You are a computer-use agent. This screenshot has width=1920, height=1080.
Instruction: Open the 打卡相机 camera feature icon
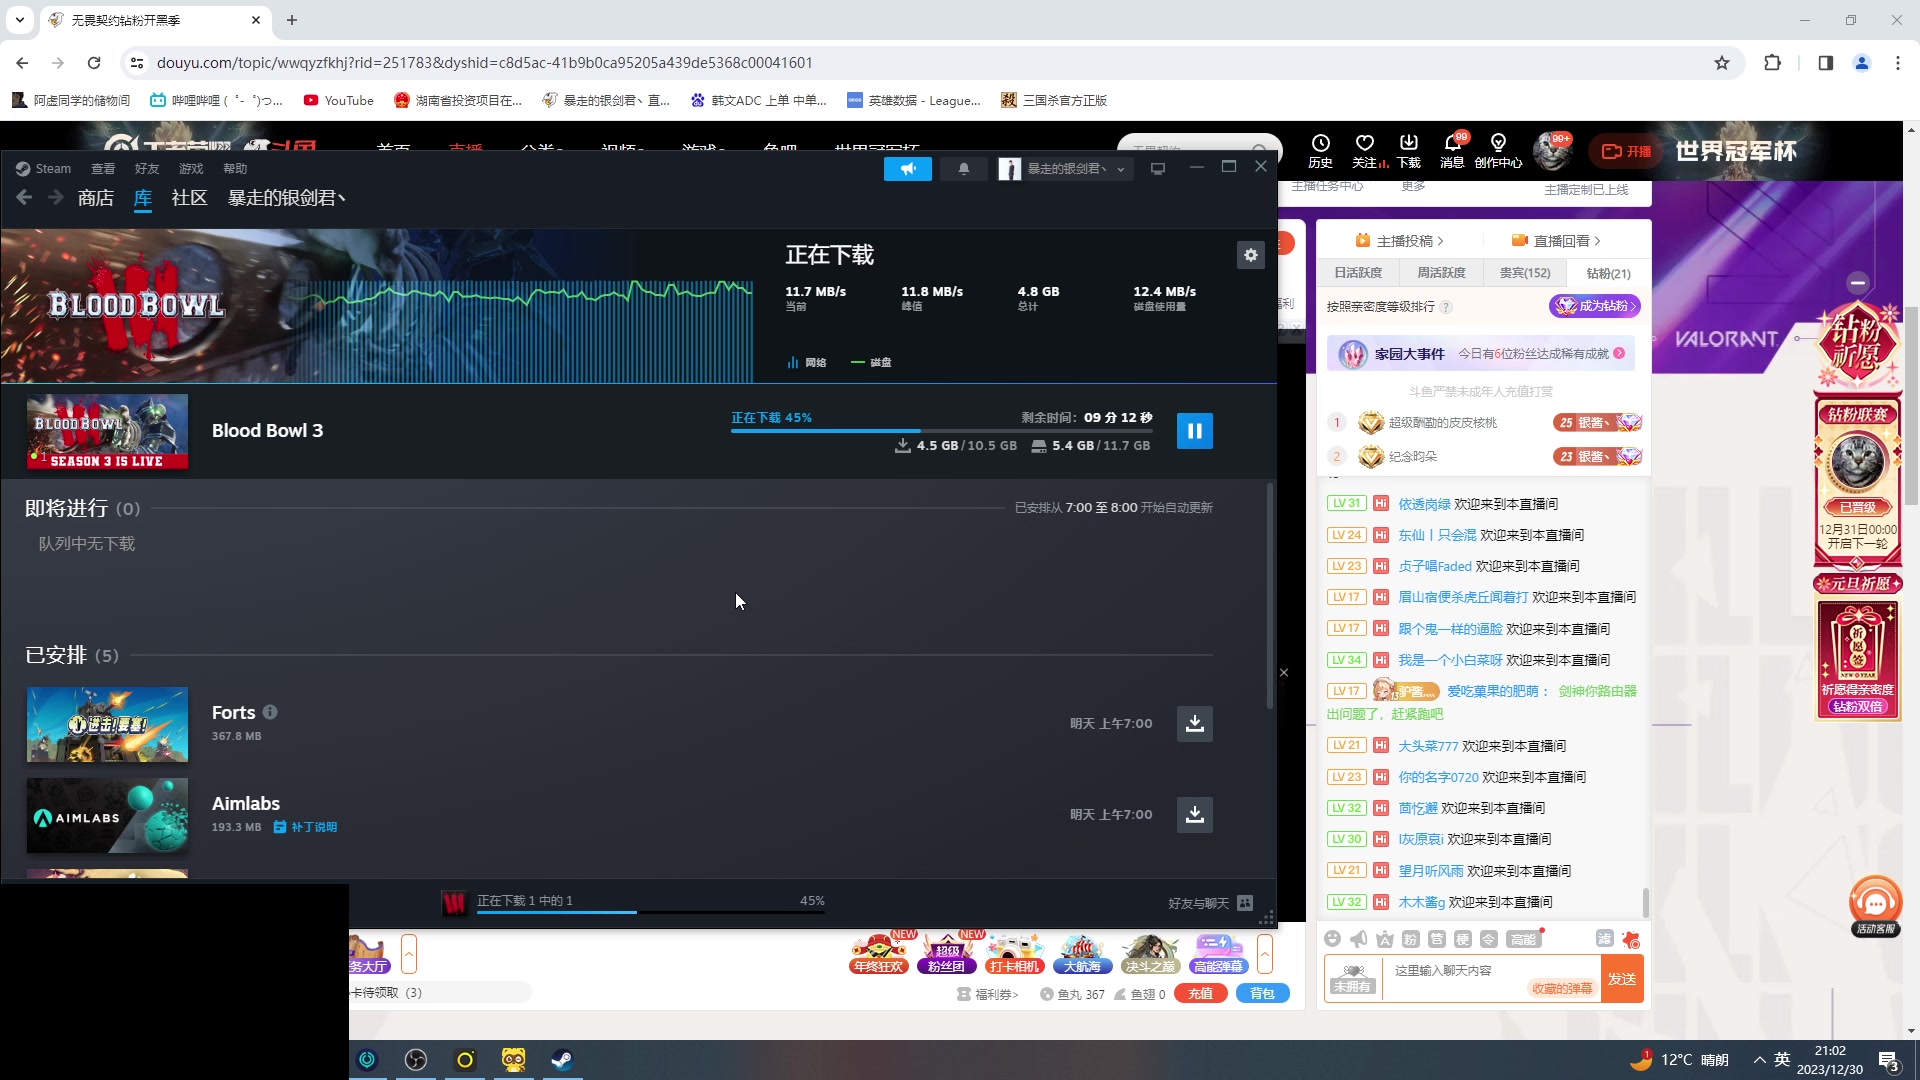coord(1013,952)
